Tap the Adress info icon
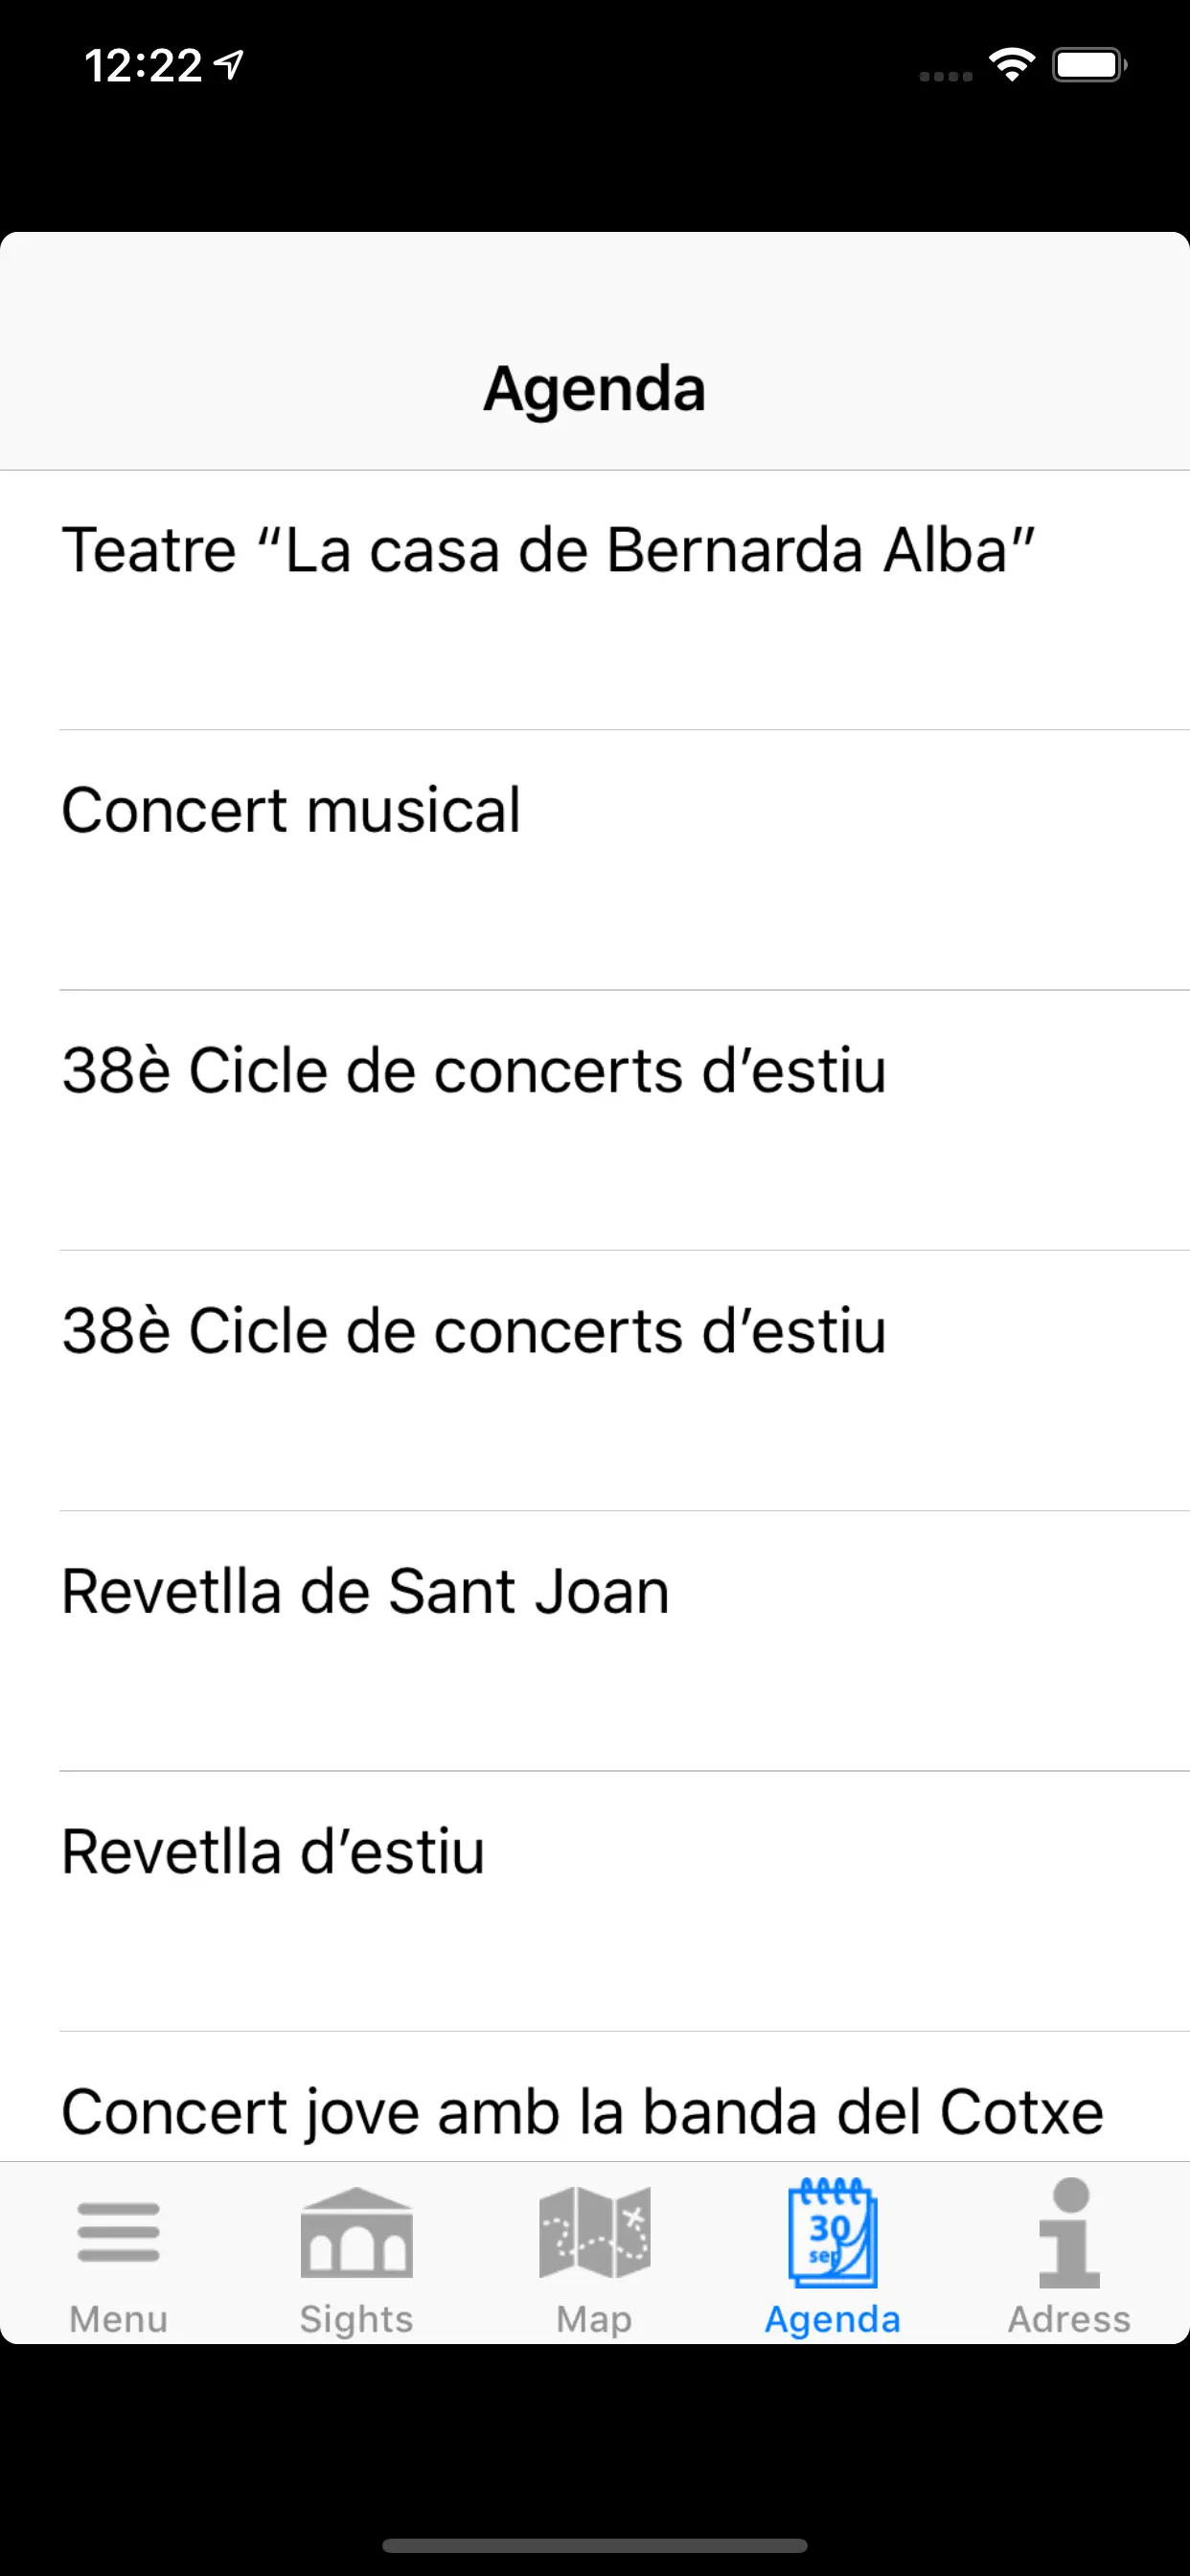The width and height of the screenshot is (1190, 2576). point(1069,2232)
